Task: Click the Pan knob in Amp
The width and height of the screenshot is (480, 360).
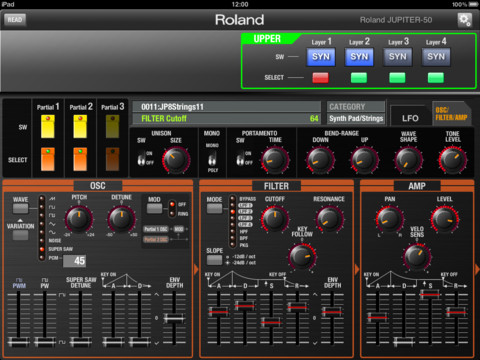Action: 389,219
